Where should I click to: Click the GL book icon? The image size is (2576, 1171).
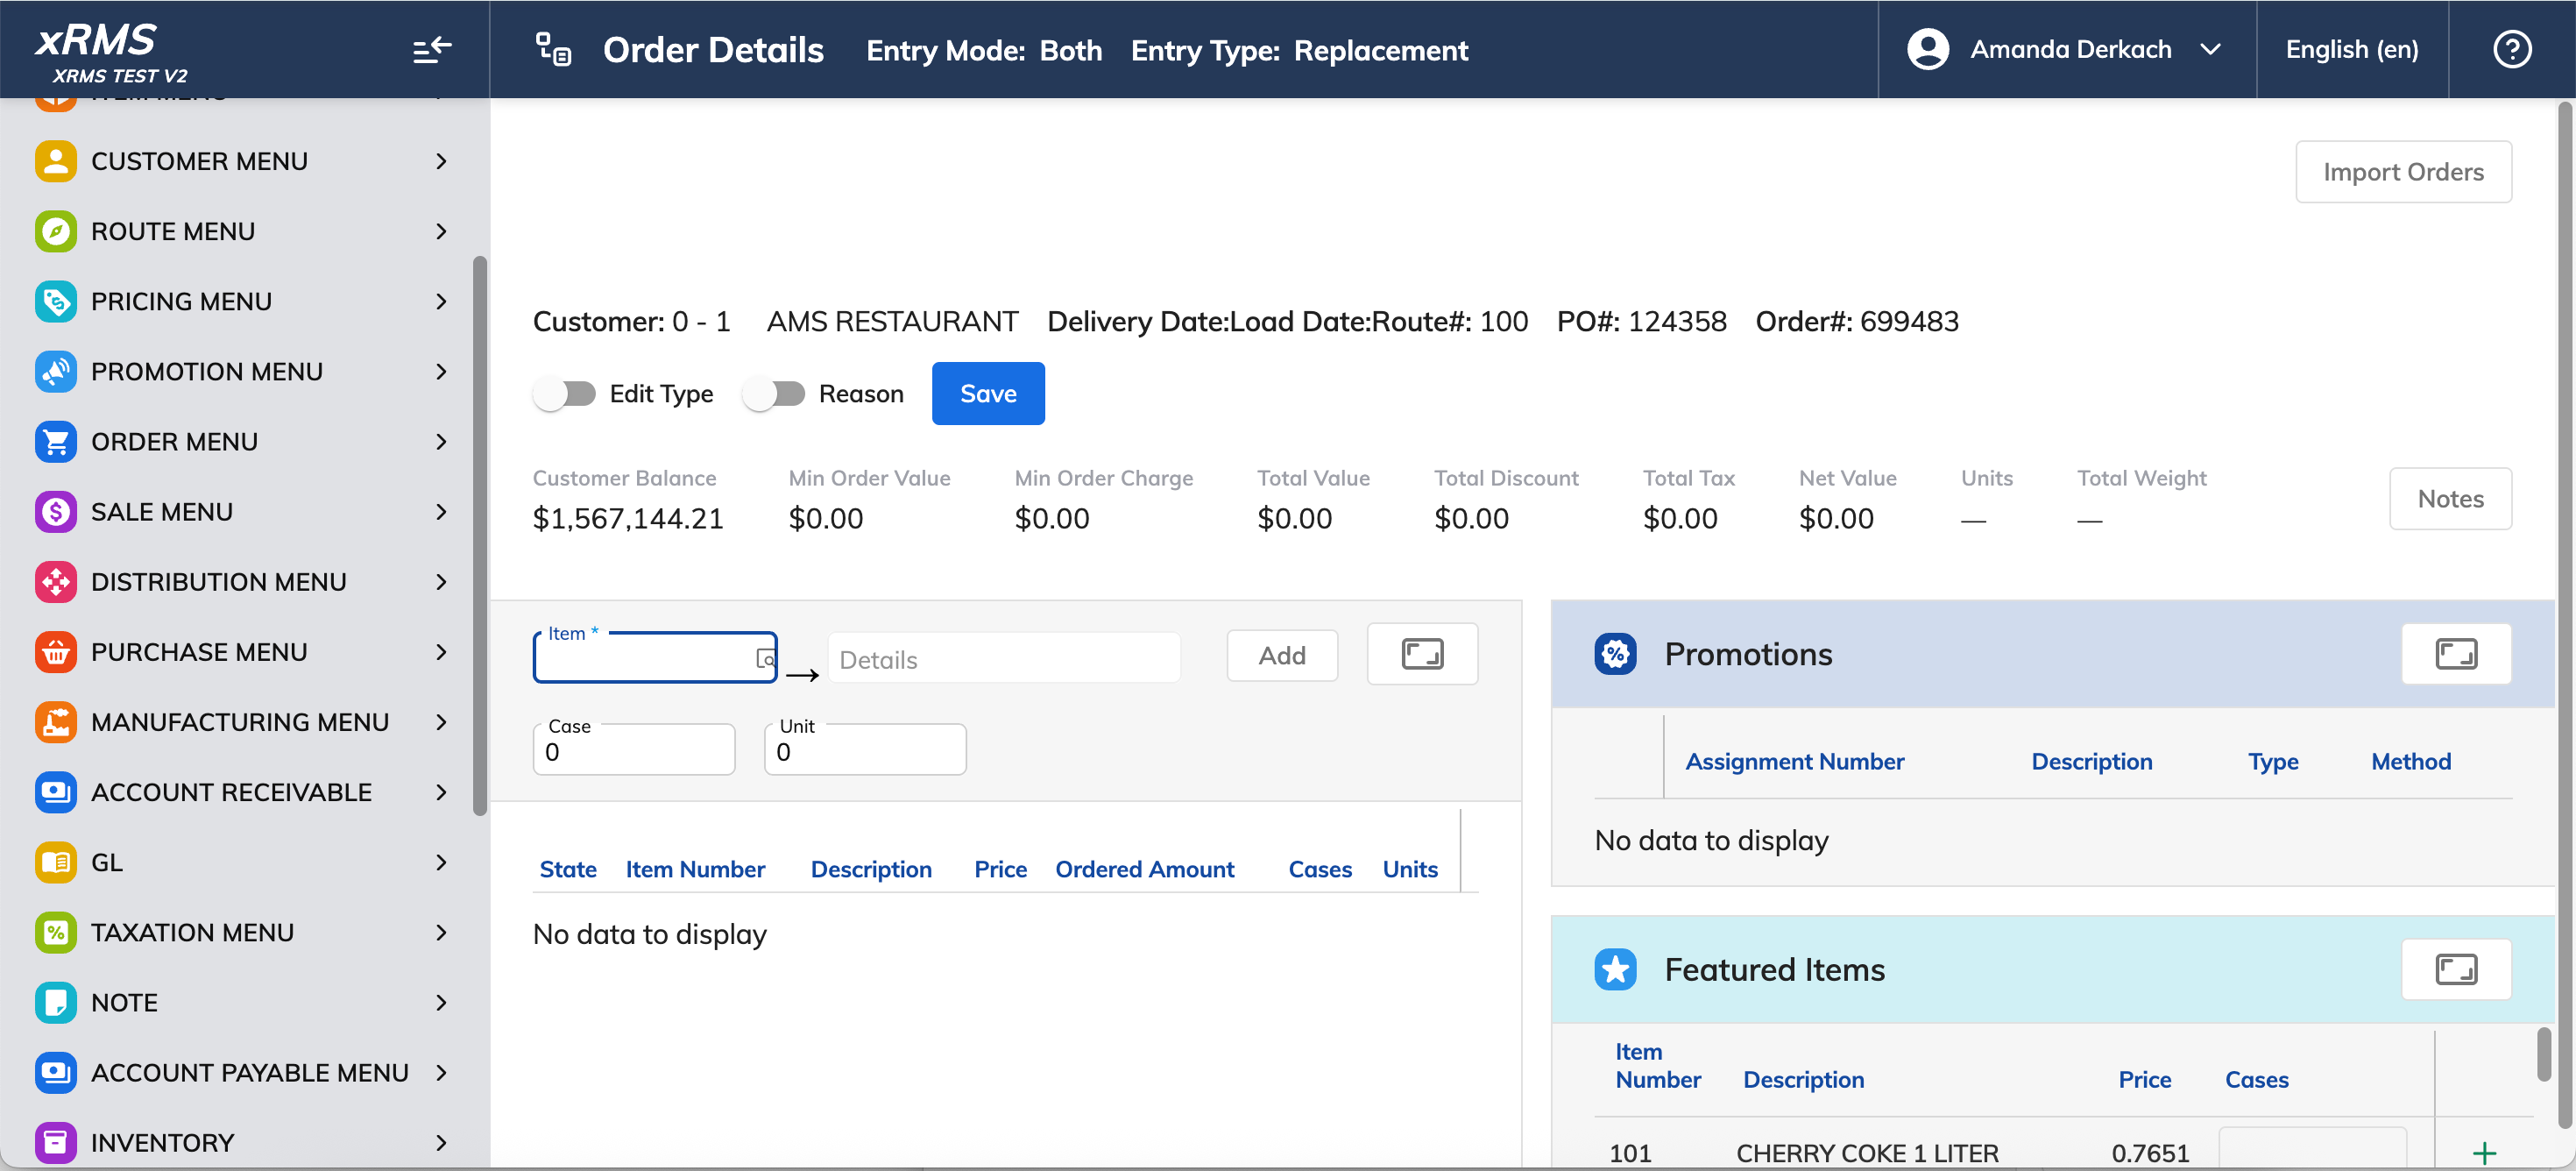click(56, 861)
